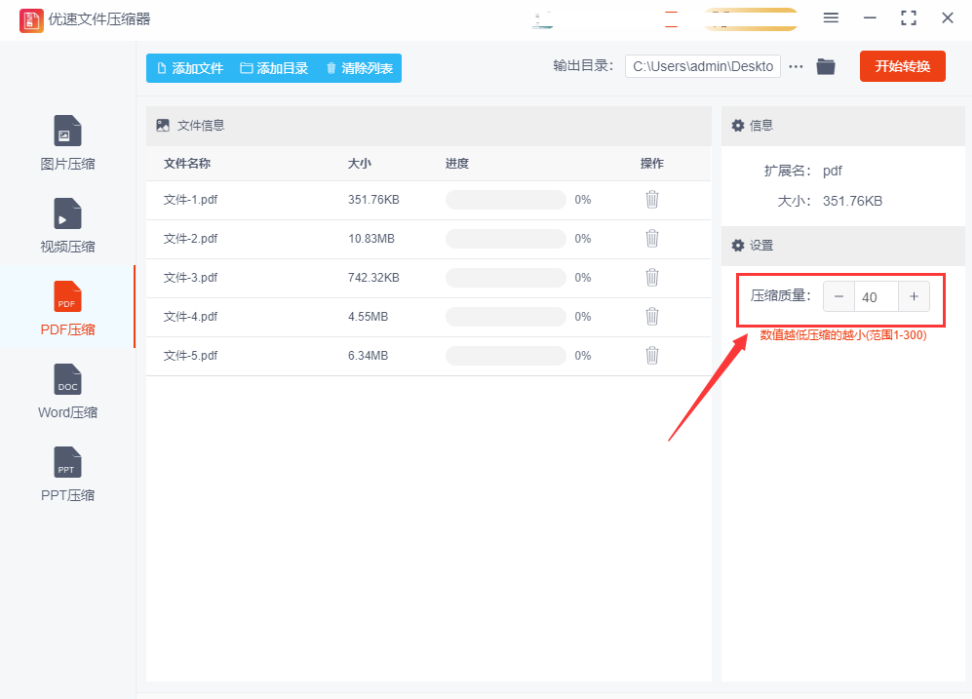Screen dimensions: 972x699
Task: Select the 视频压缩 video compression icon
Action: tap(67, 214)
